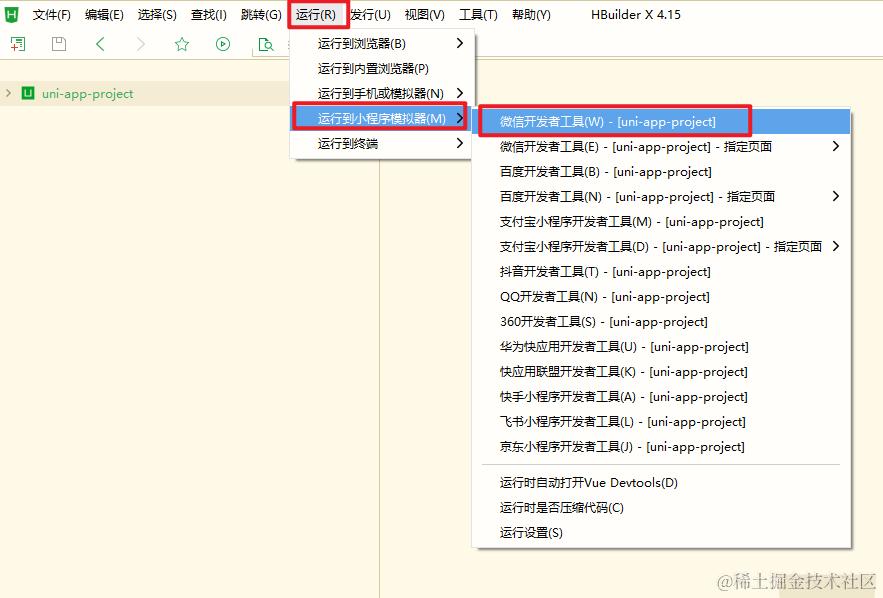
Task: Open the 工具(T) menu
Action: [x=478, y=15]
